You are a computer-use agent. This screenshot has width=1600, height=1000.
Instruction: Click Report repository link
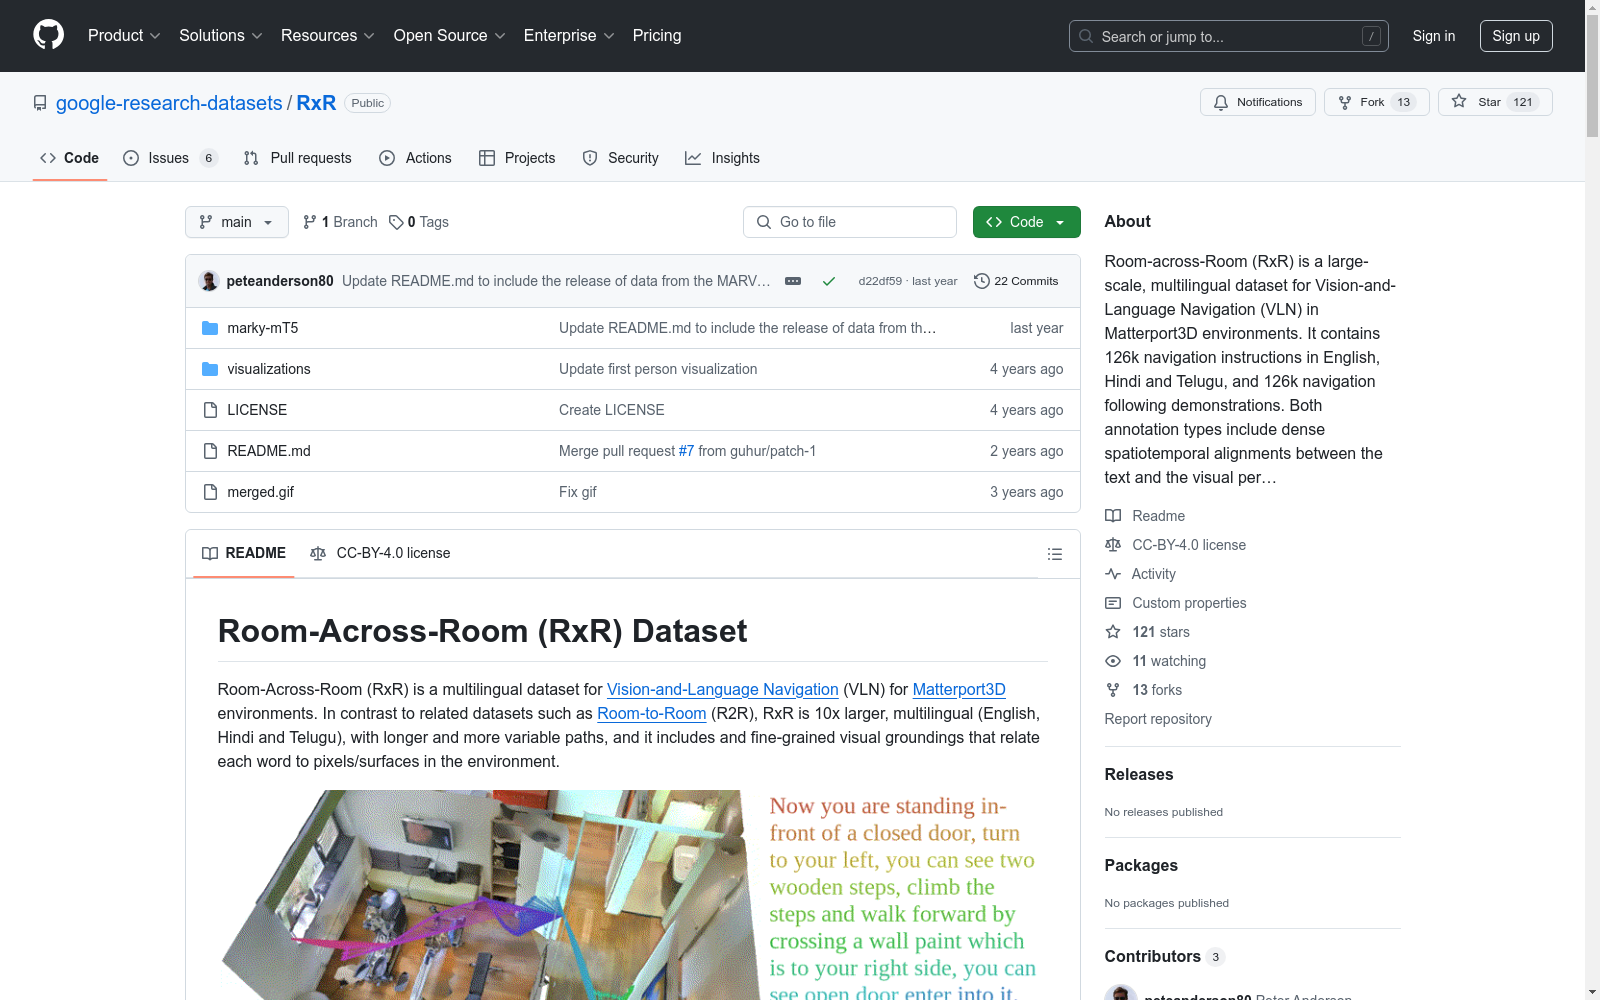1158,719
